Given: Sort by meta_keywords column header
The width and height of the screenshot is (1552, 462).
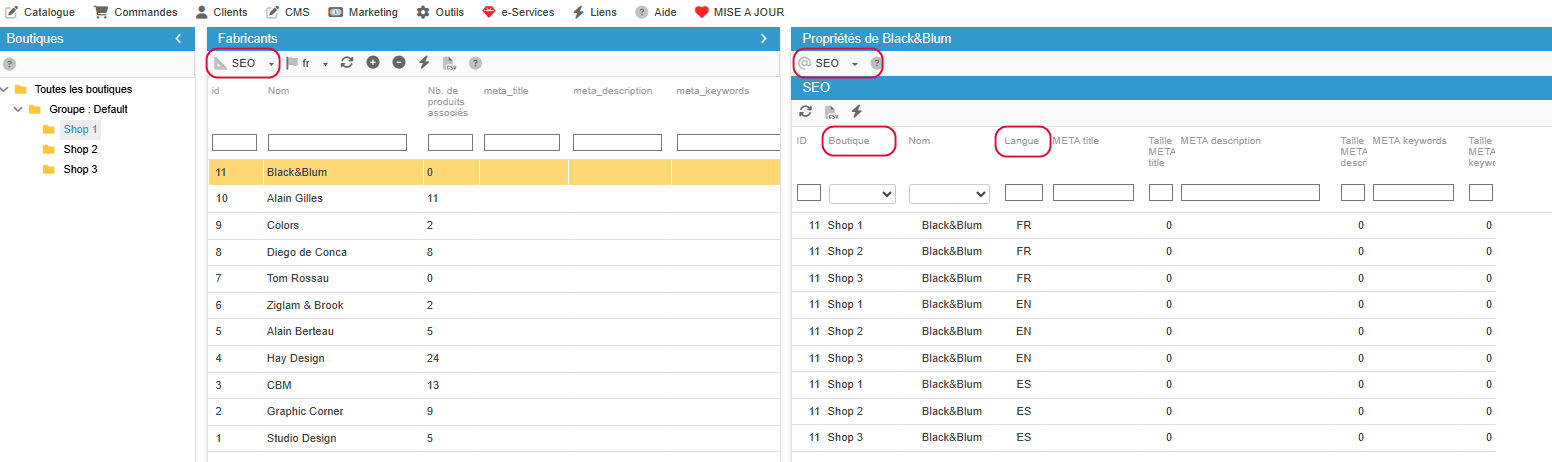Looking at the screenshot, I should (713, 91).
